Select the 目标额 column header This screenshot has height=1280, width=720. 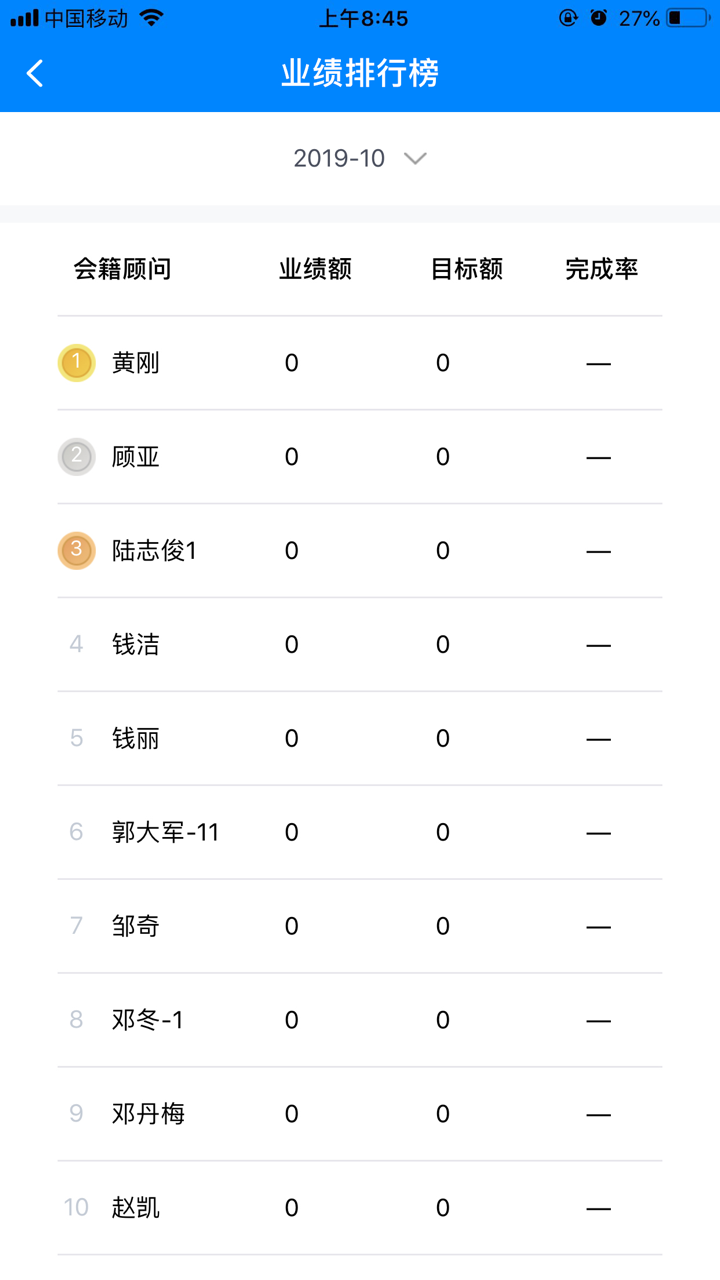pyautogui.click(x=467, y=269)
